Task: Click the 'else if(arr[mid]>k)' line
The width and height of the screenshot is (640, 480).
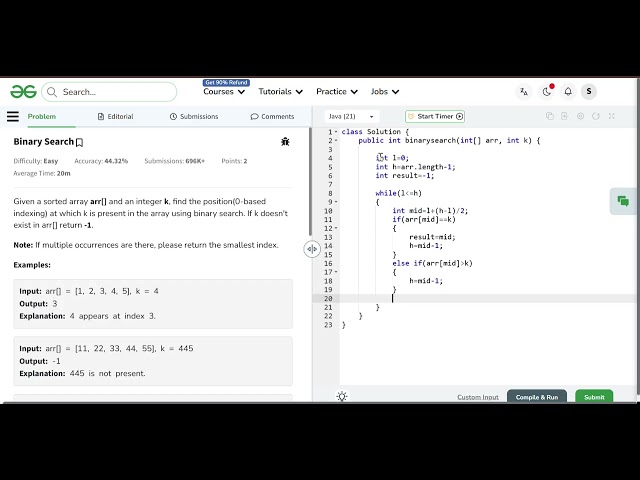Action: (432, 263)
